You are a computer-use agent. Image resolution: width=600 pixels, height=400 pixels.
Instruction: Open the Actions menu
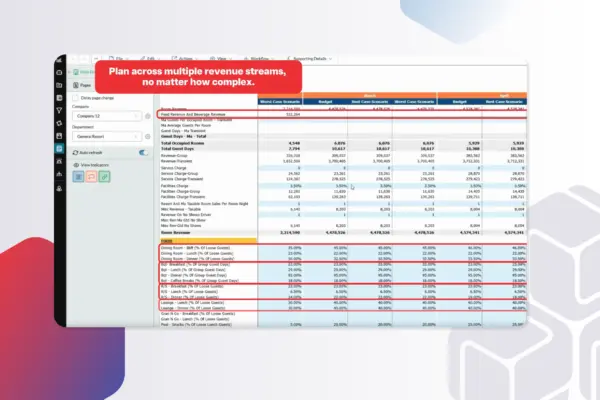point(184,59)
